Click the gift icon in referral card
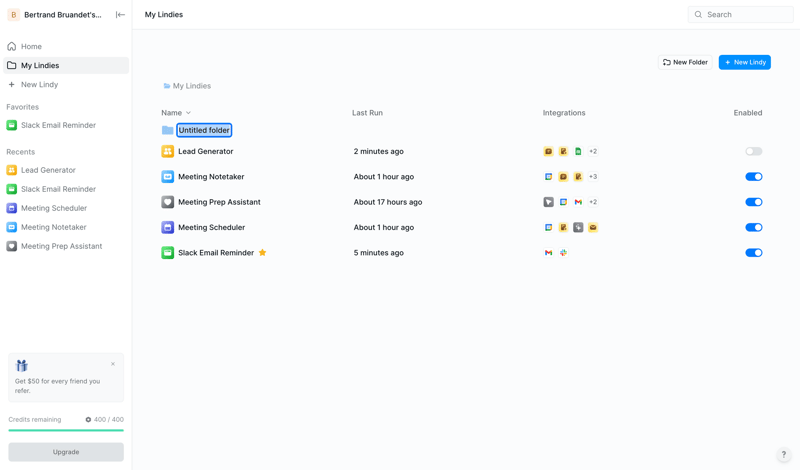The image size is (800, 470). (21, 365)
